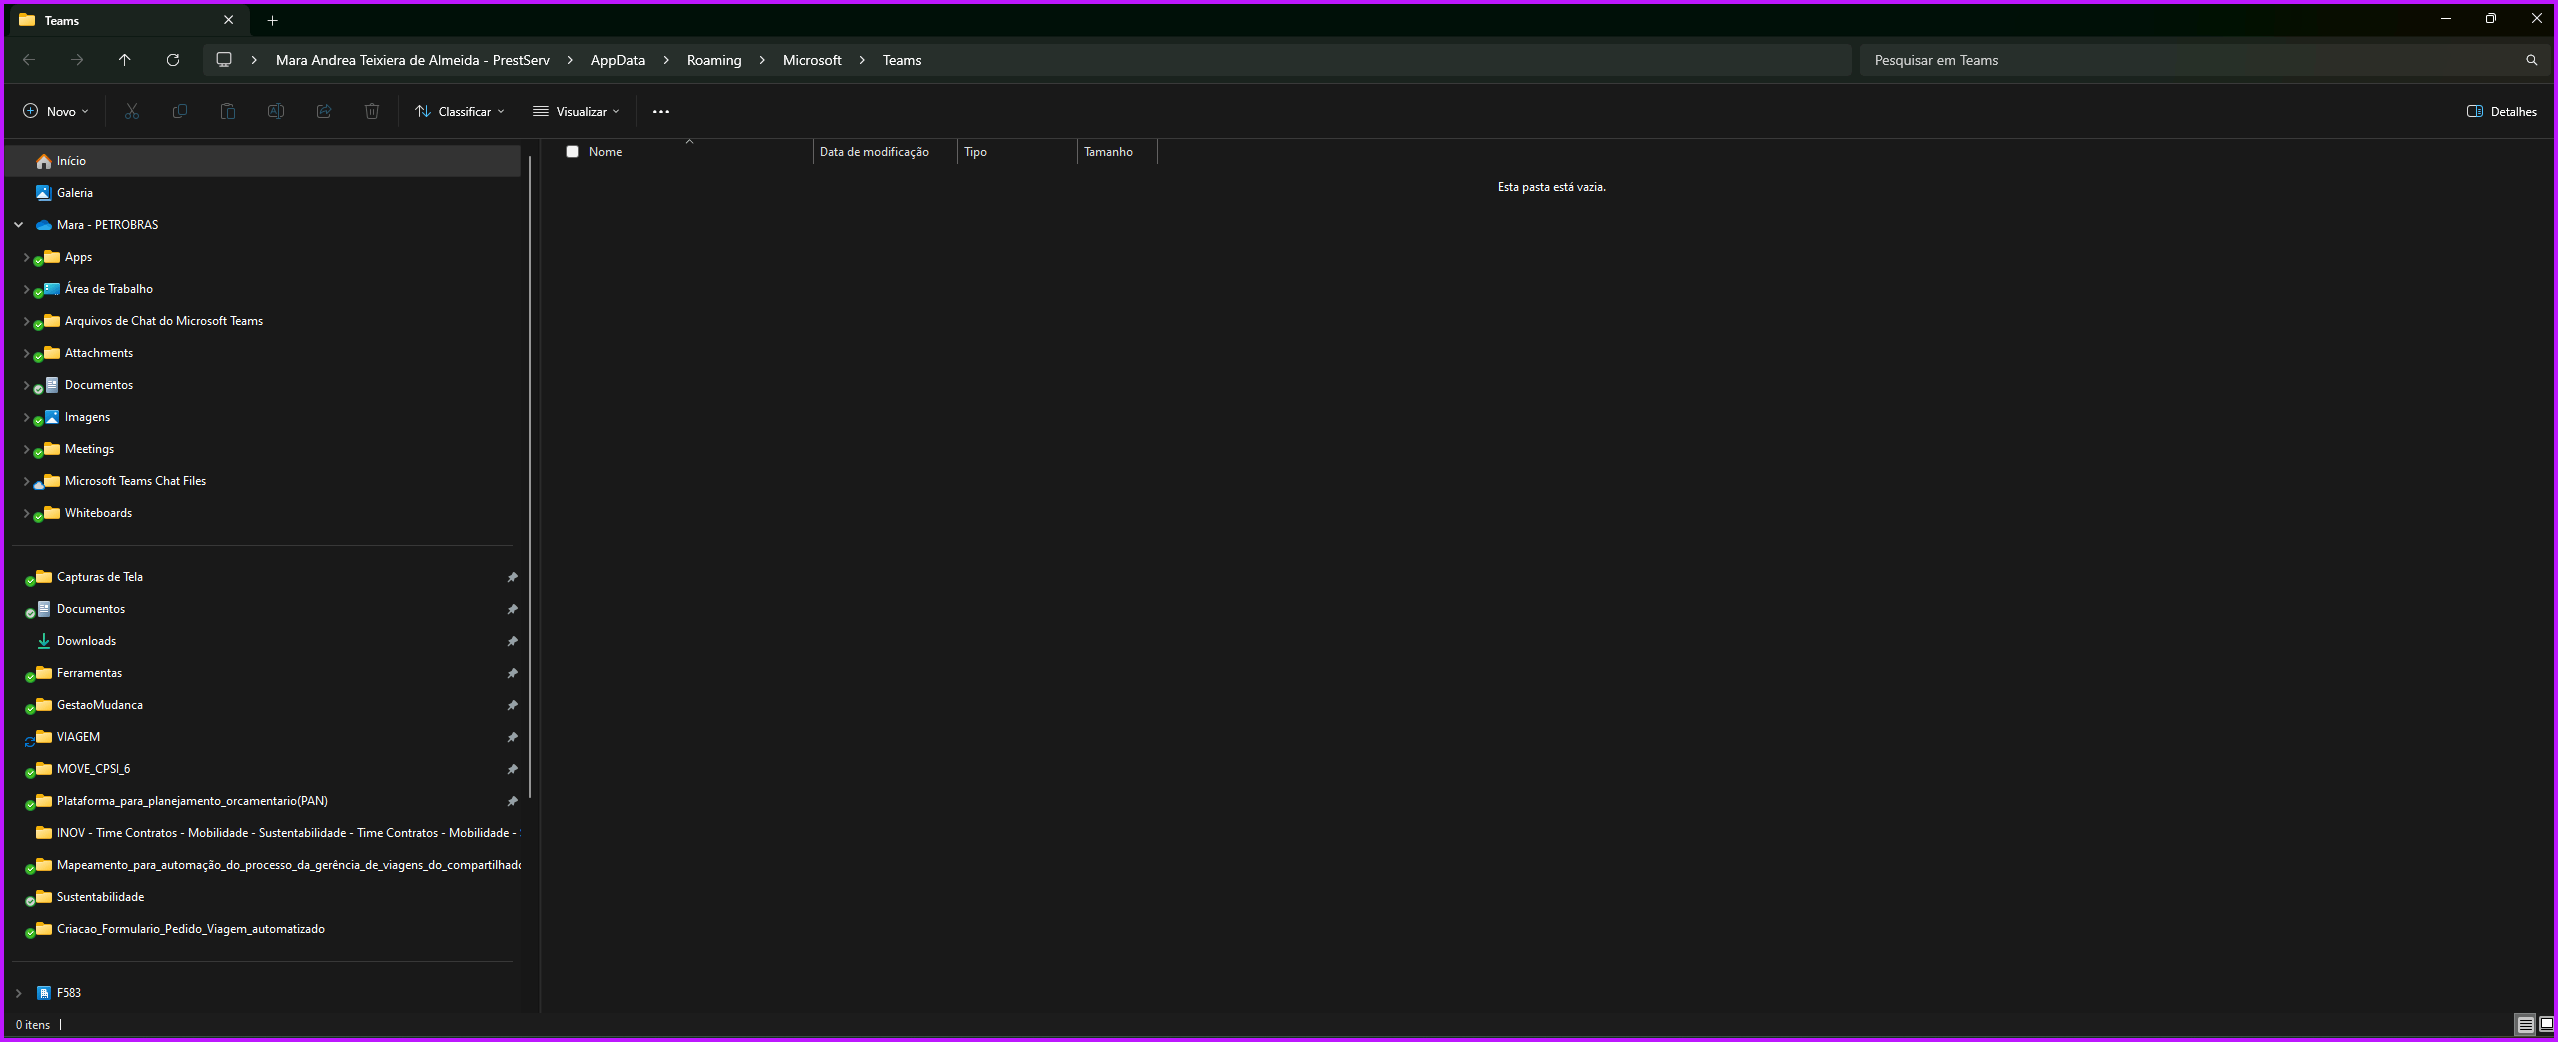The image size is (2558, 1042).
Task: Switch to details view icon in status bar
Action: pyautogui.click(x=2525, y=1024)
